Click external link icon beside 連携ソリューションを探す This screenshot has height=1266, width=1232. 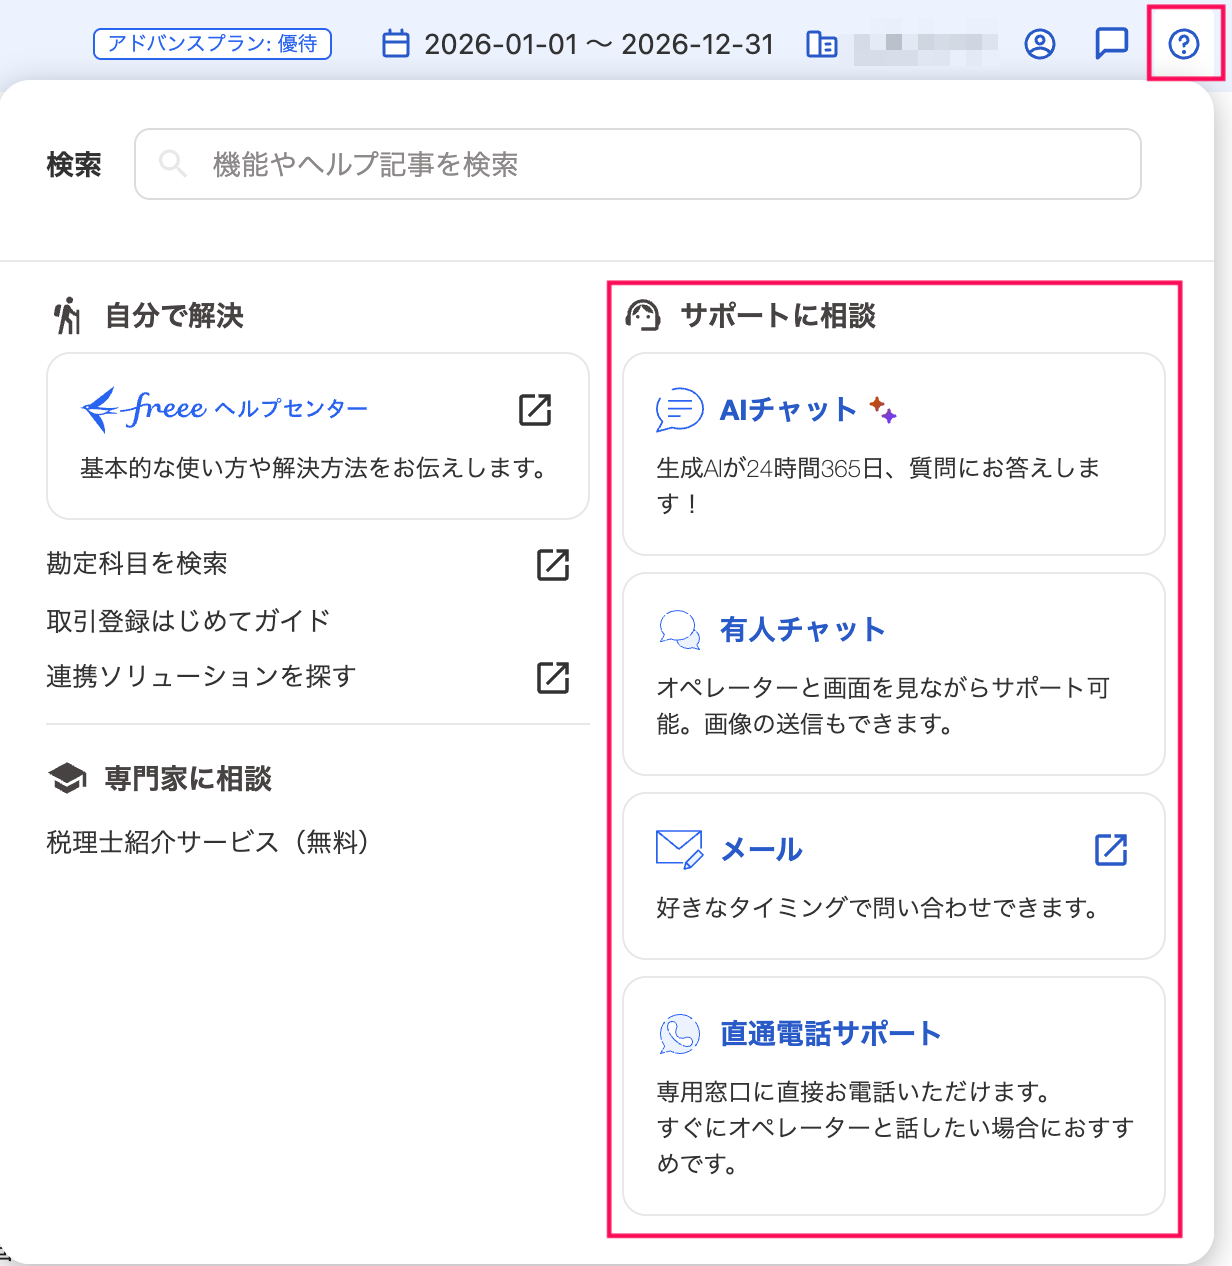tap(553, 678)
